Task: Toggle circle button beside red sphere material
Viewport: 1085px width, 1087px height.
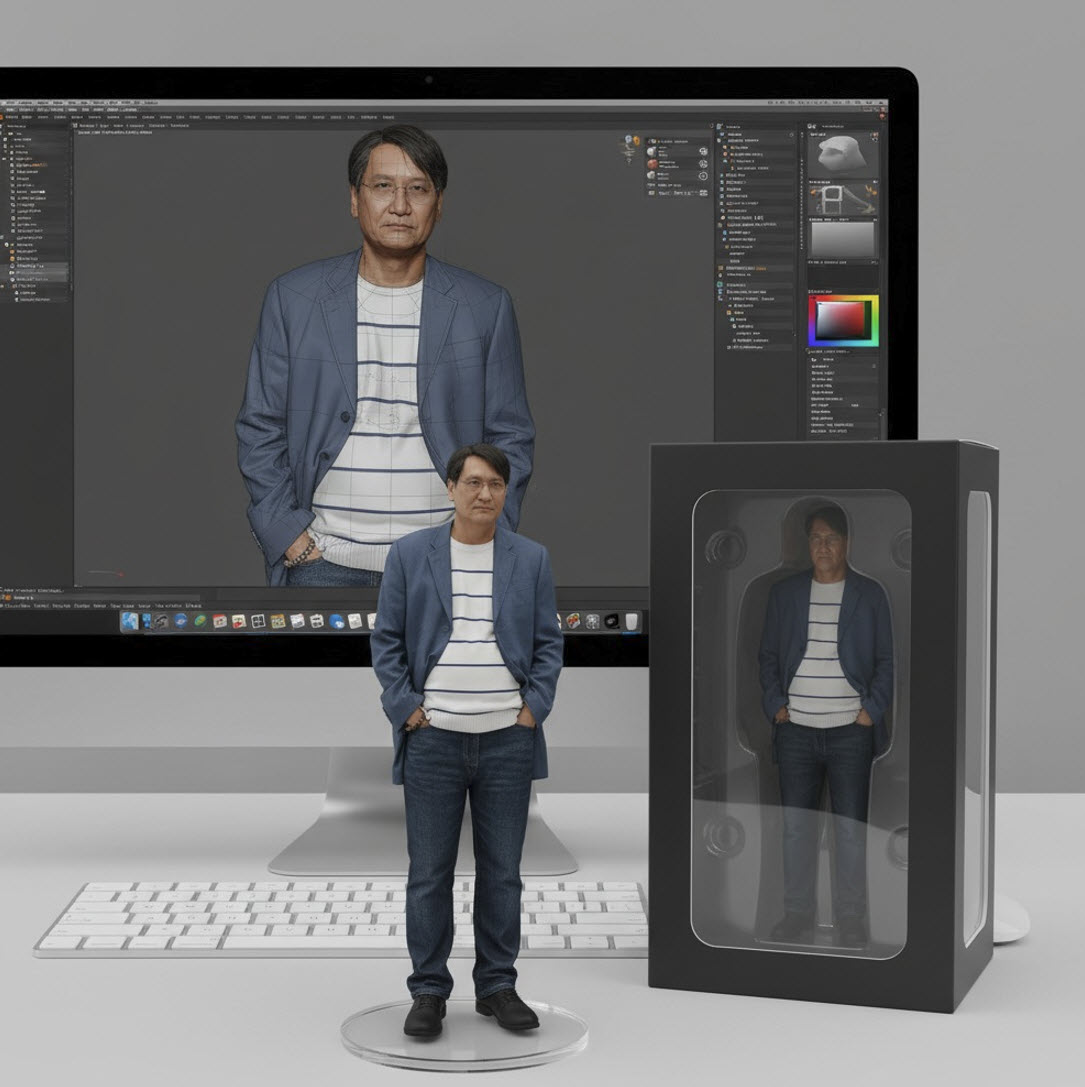Action: coord(702,164)
